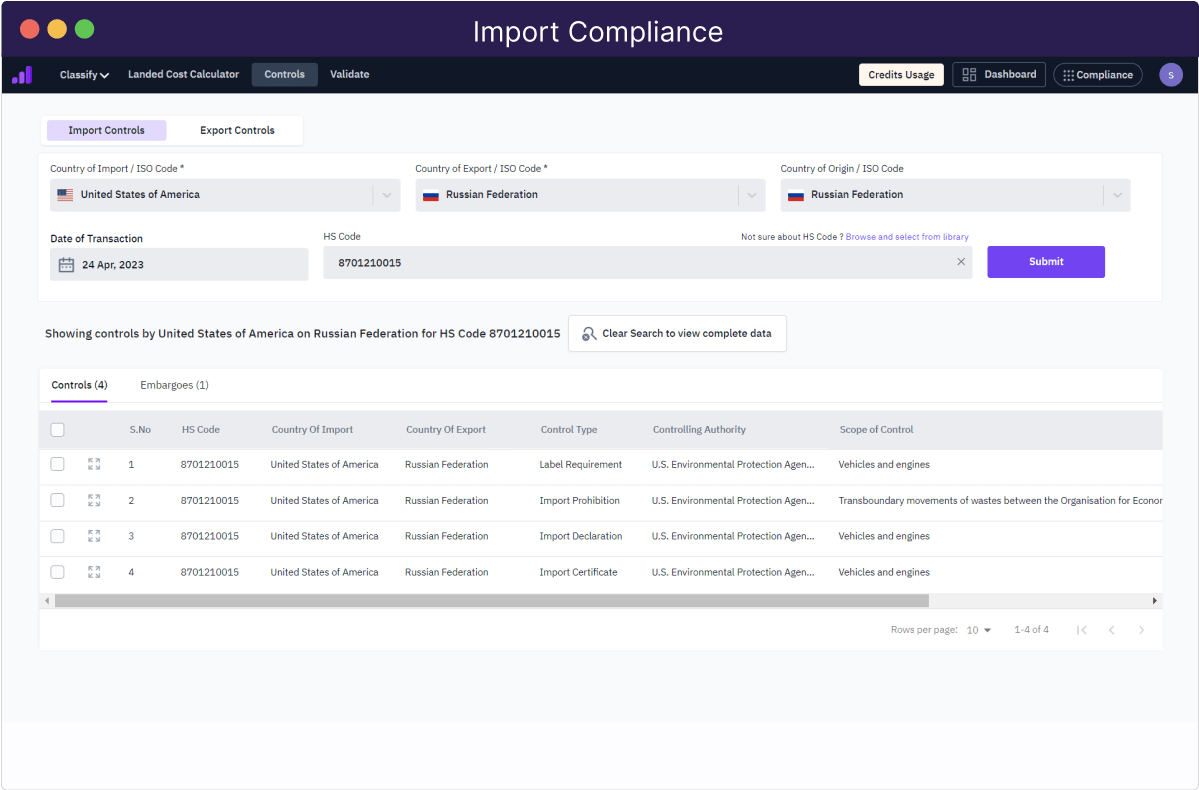
Task: Click the S user avatar
Action: click(x=1170, y=74)
